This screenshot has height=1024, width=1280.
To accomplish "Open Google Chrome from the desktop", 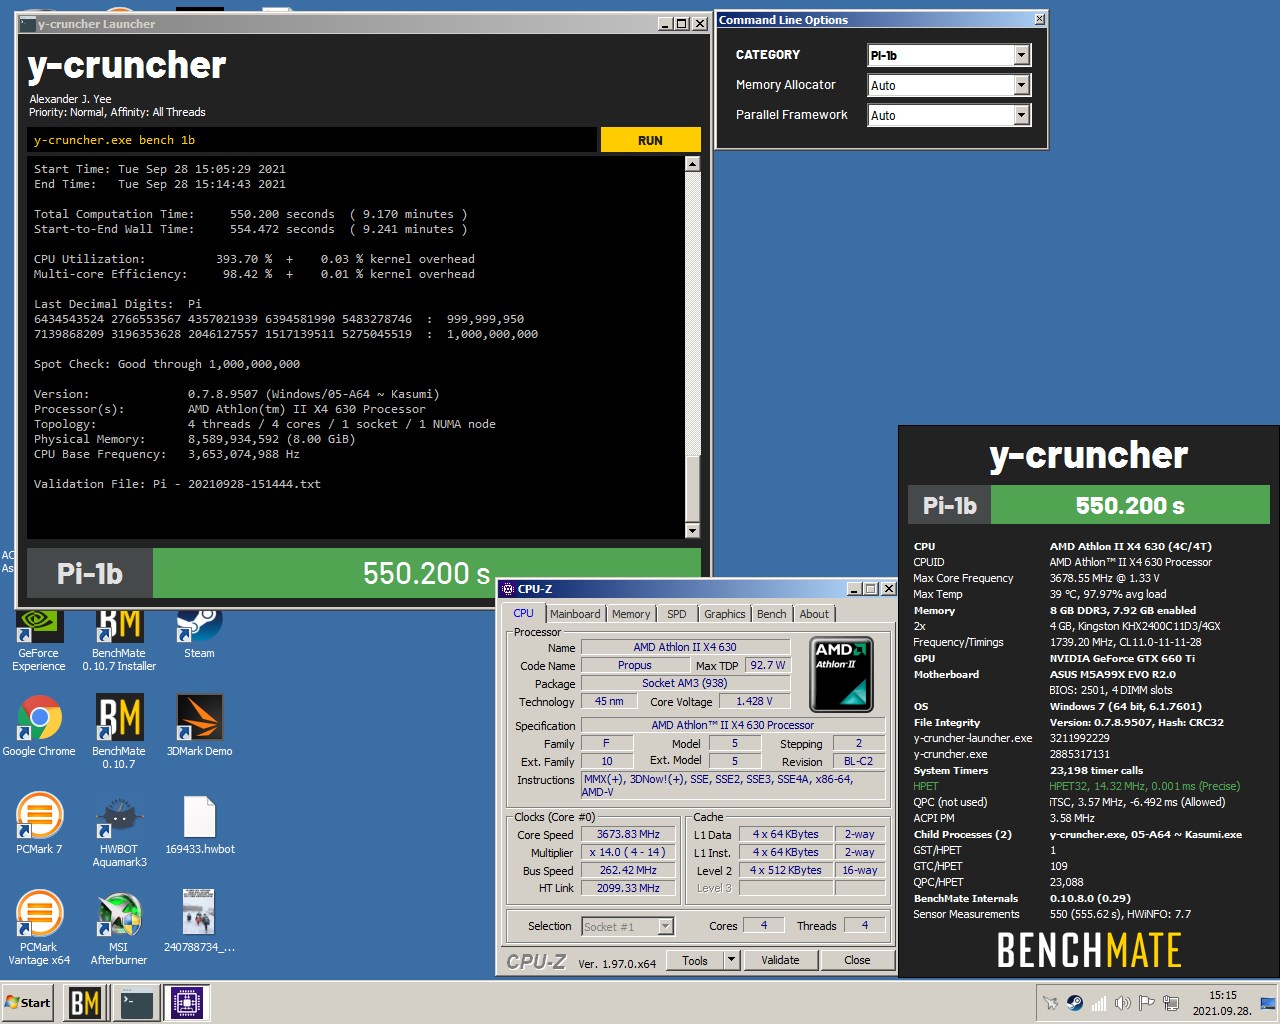I will coord(39,725).
